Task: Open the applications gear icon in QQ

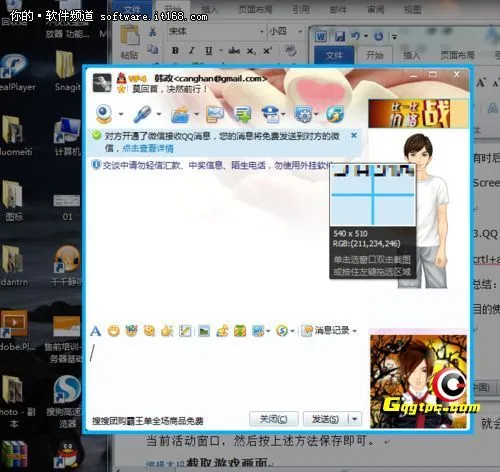Action: [x=303, y=114]
